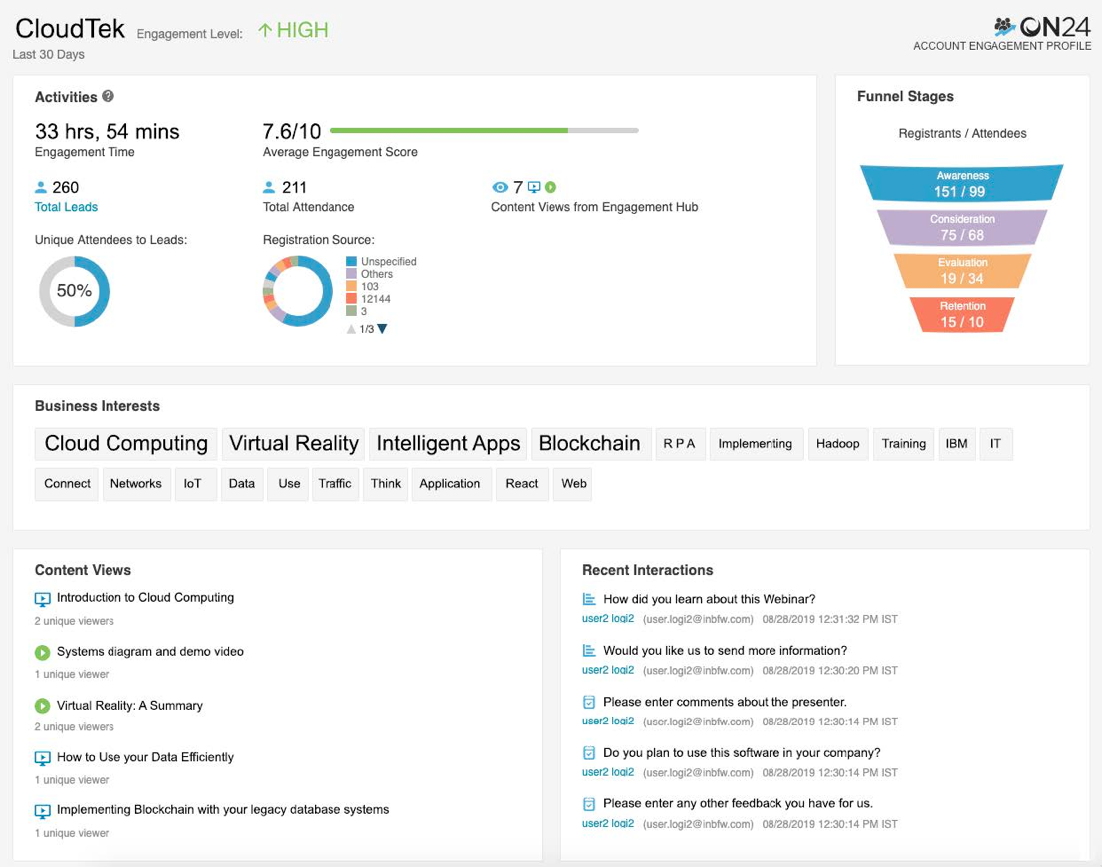The height and width of the screenshot is (867, 1102).
Task: Go to next legend page with down triangle
Action: 382,329
